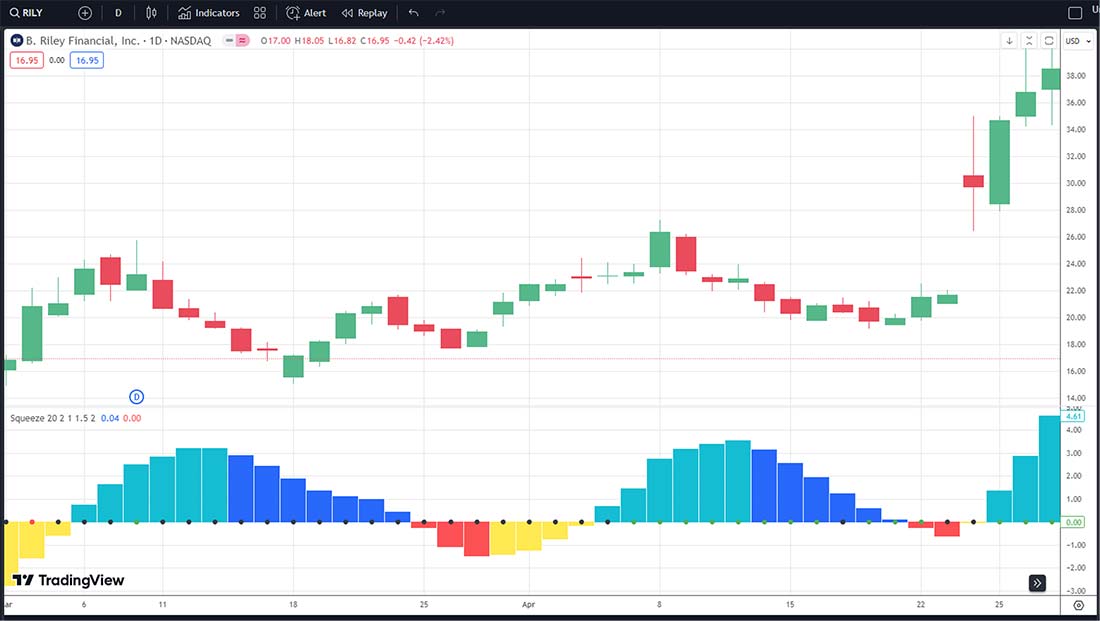Toggle the gray dash pill icon beside NASDAQ
This screenshot has width=1100, height=621.
(229, 41)
